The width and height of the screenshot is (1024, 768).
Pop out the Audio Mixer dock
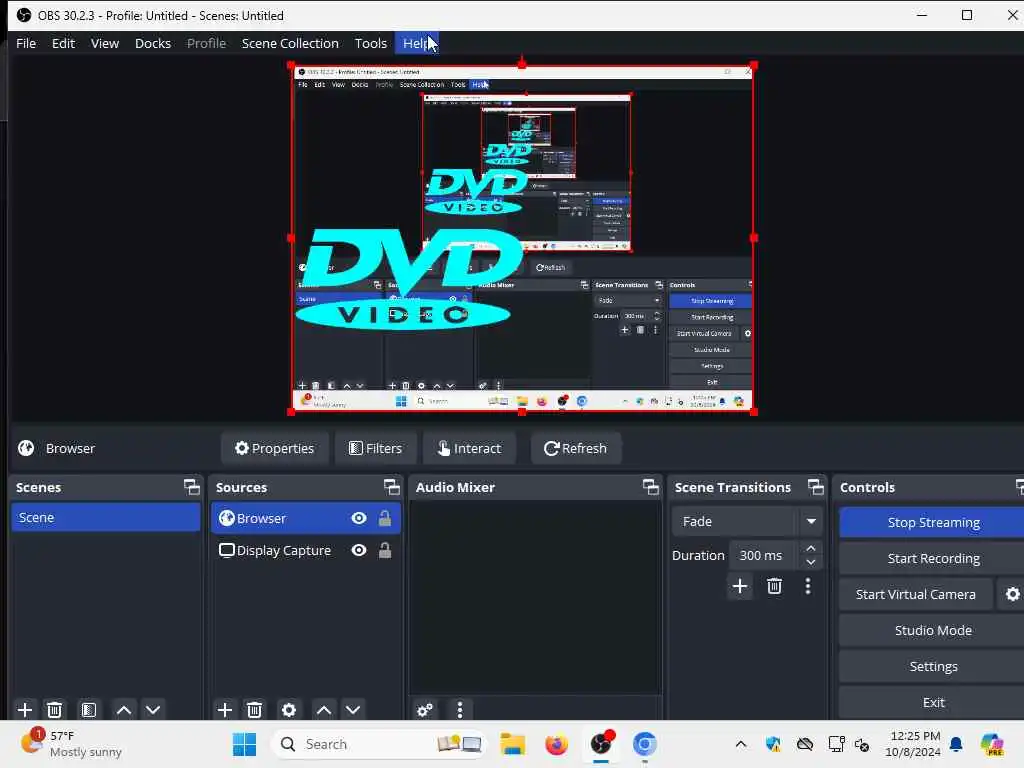650,487
